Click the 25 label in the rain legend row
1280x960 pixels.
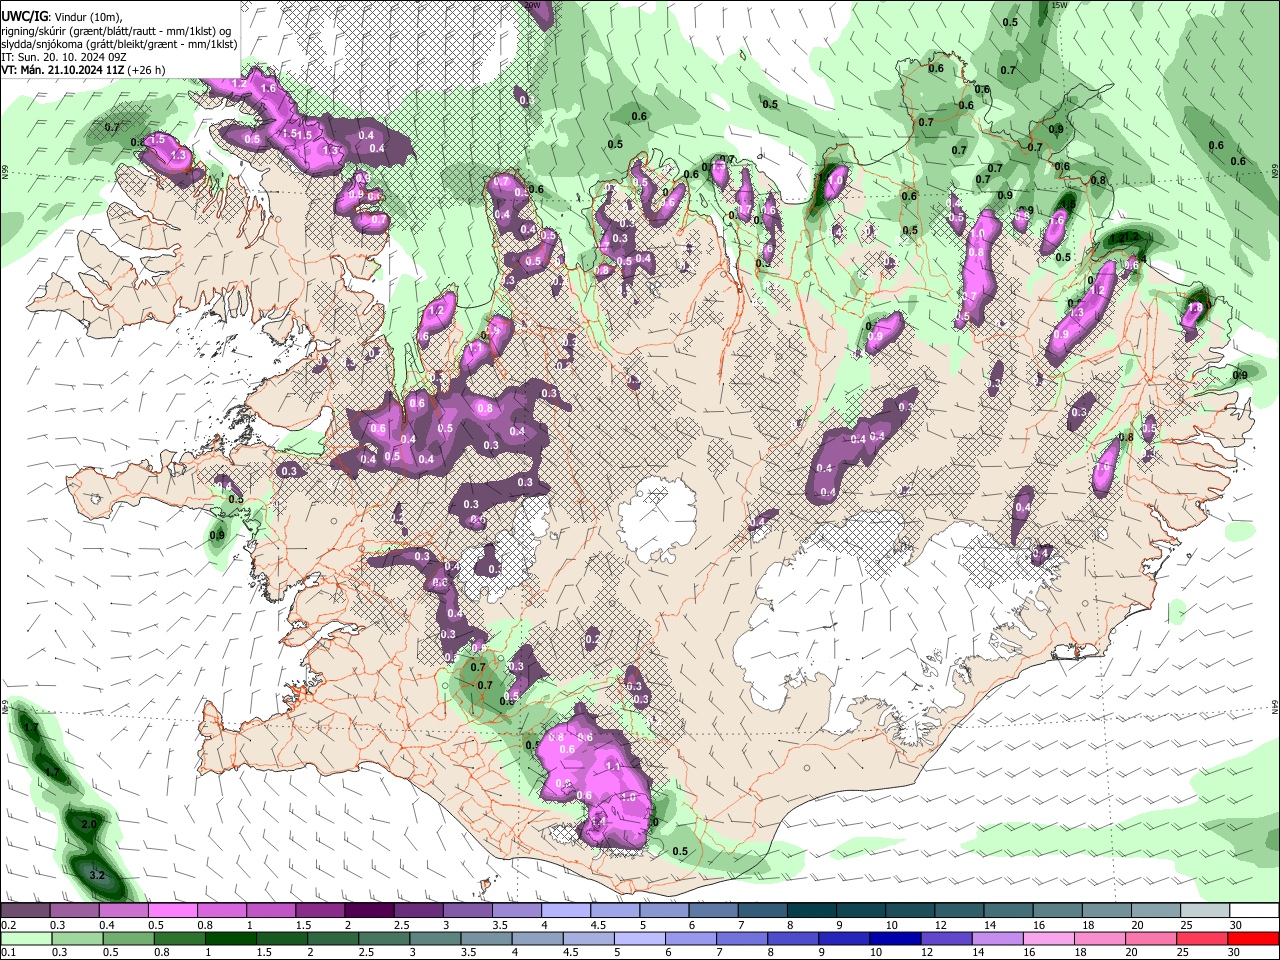tap(1182, 953)
